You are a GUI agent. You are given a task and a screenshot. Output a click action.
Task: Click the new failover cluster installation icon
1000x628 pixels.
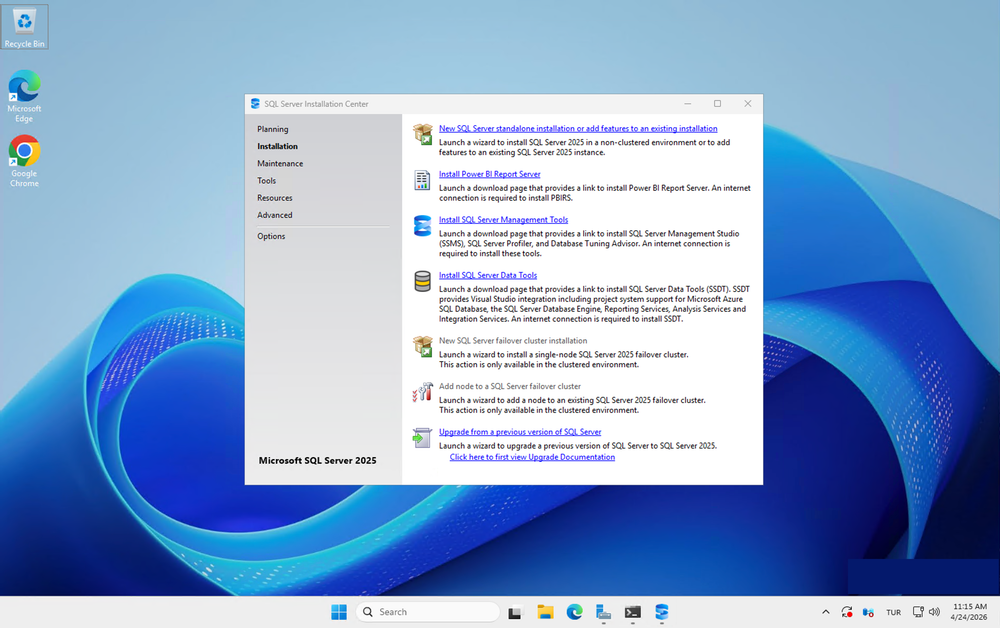(x=423, y=346)
